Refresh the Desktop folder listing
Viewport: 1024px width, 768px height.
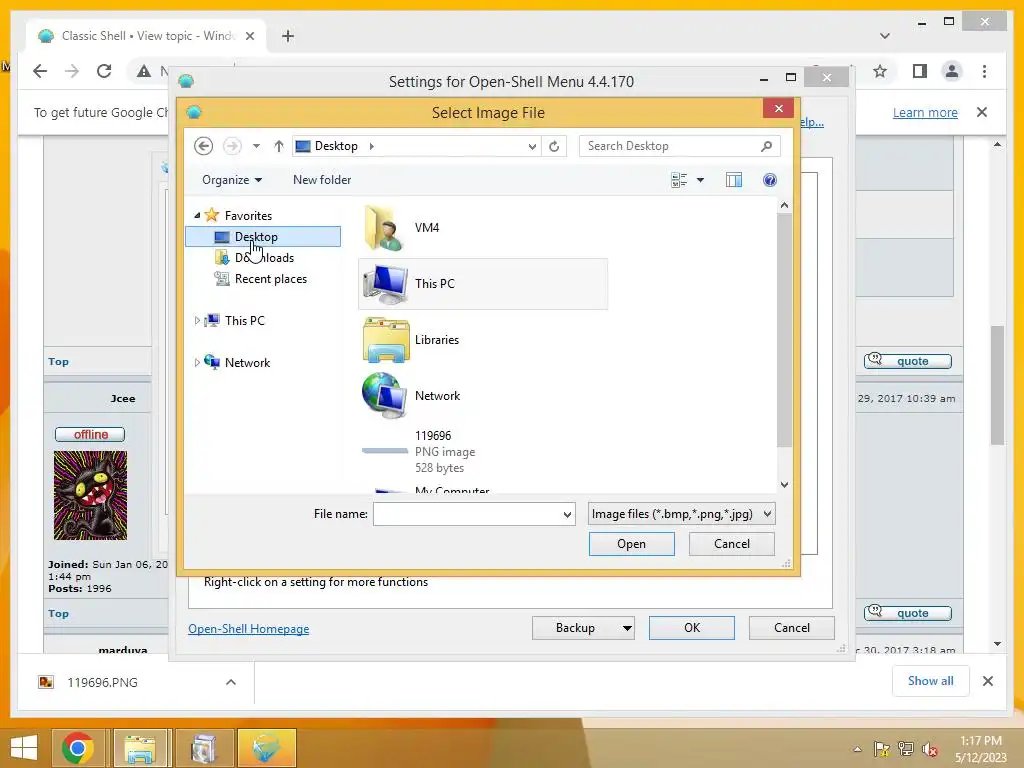point(554,146)
